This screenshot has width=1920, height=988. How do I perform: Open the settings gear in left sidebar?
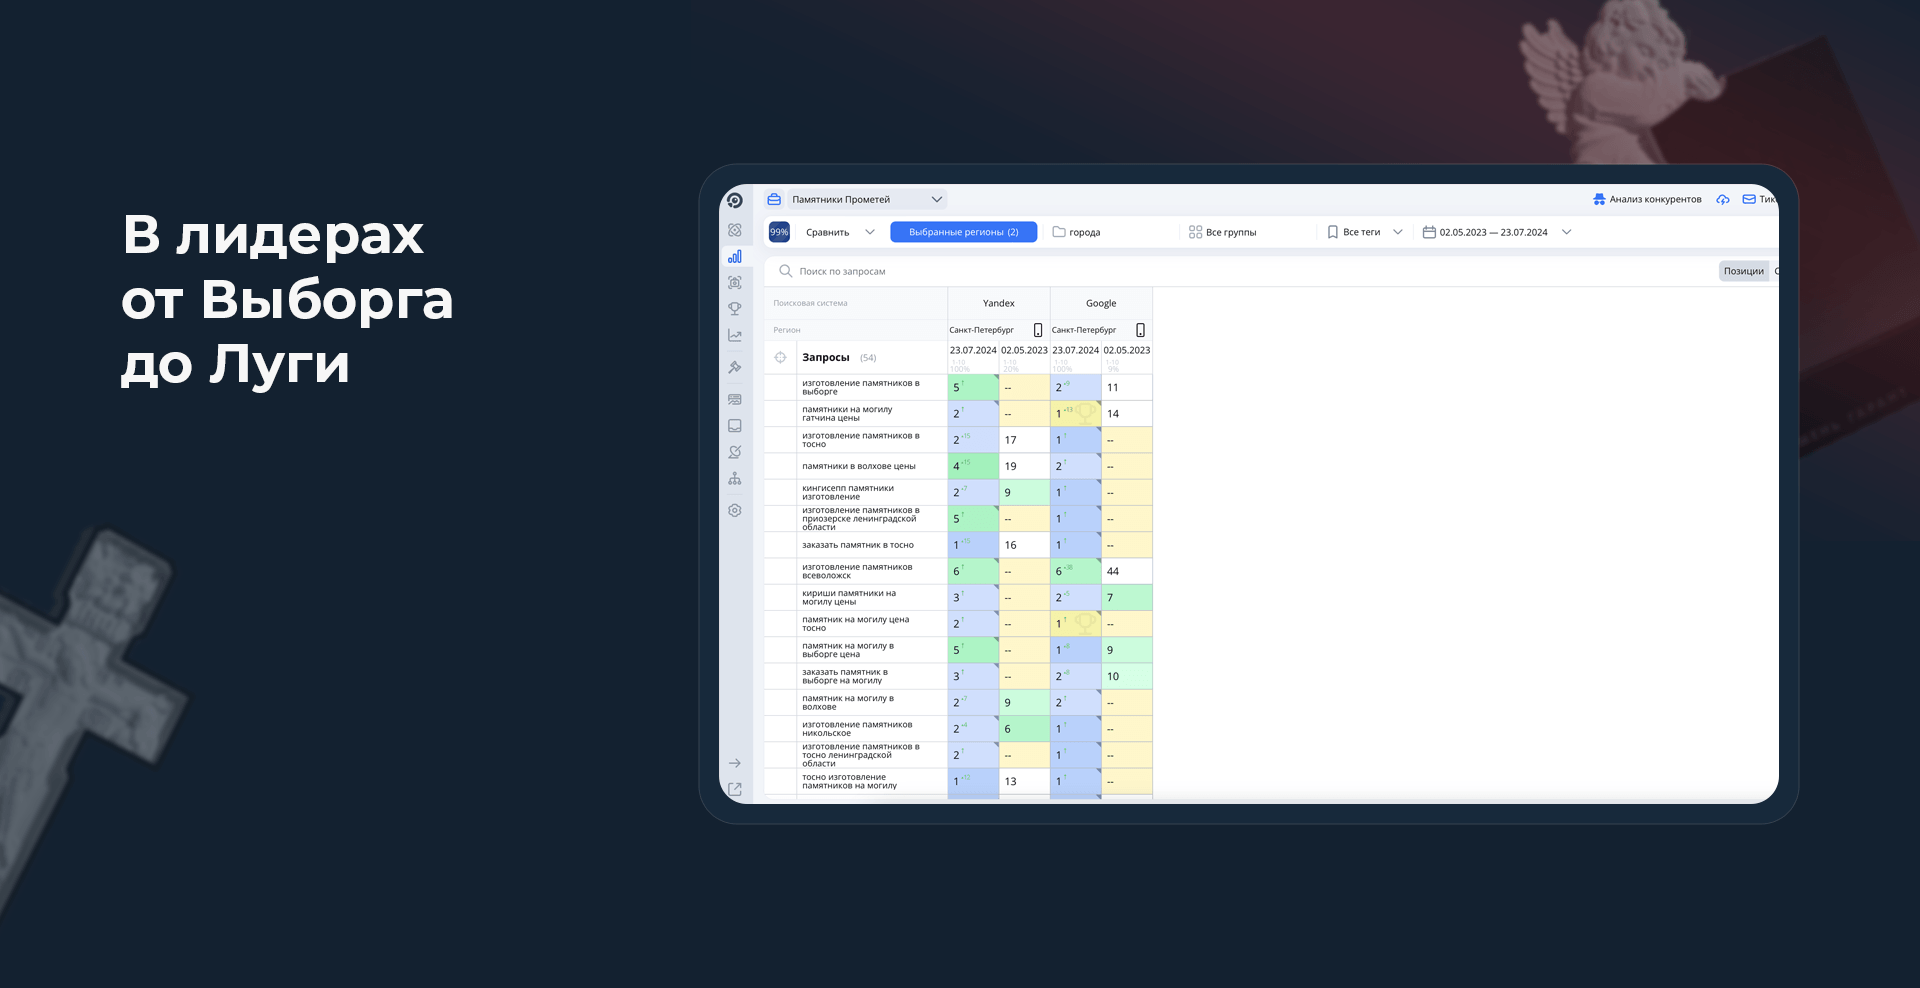pyautogui.click(x=735, y=511)
